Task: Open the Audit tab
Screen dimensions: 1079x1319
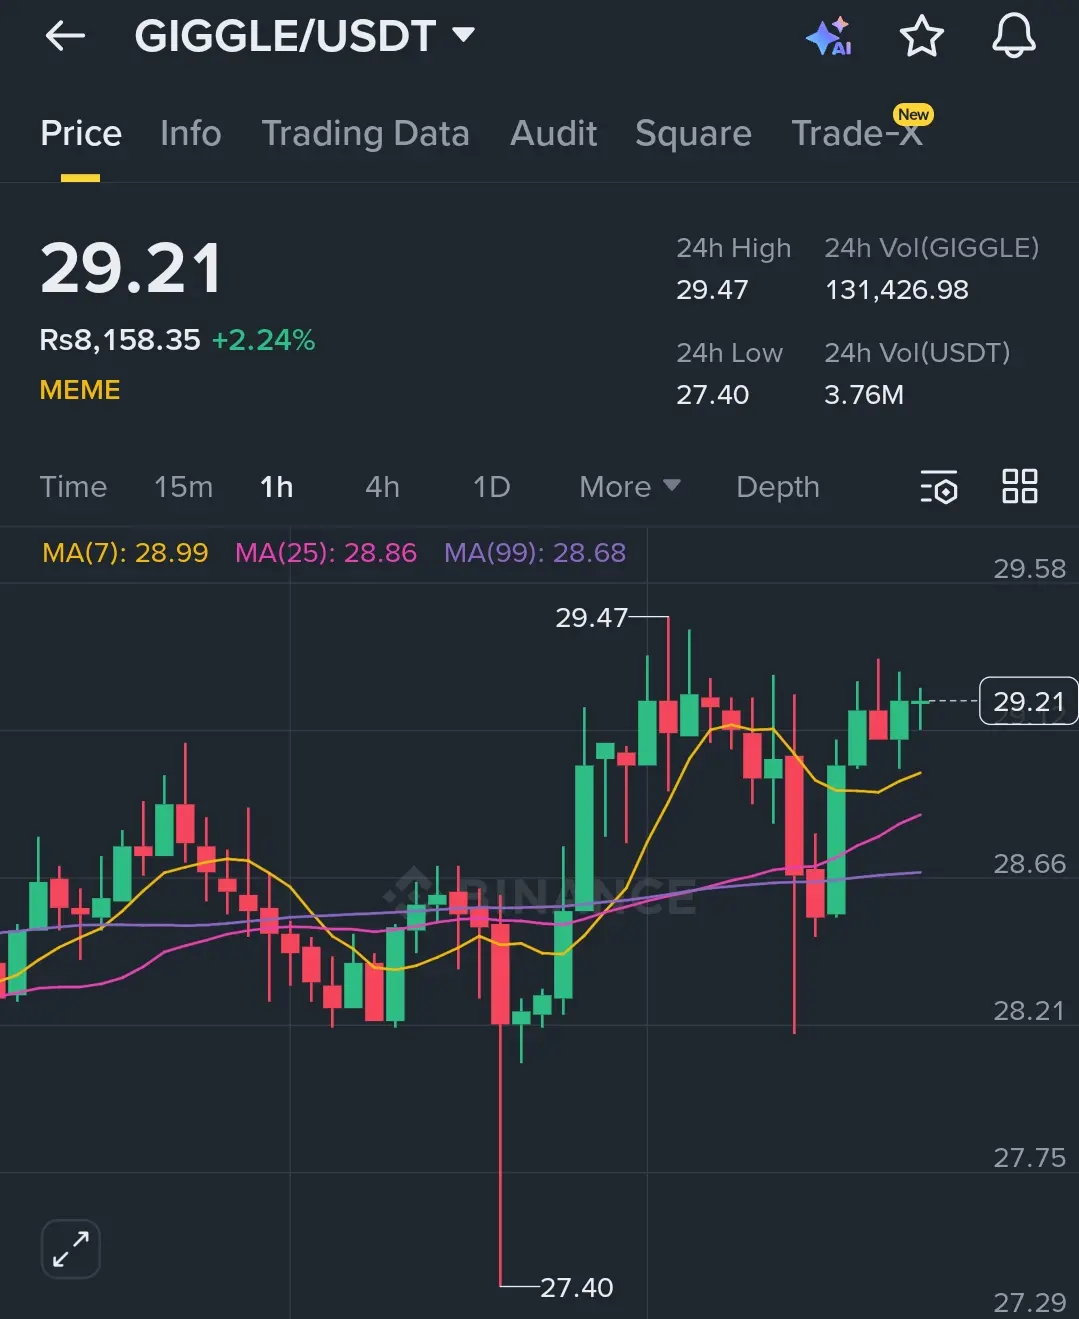Action: [x=554, y=134]
